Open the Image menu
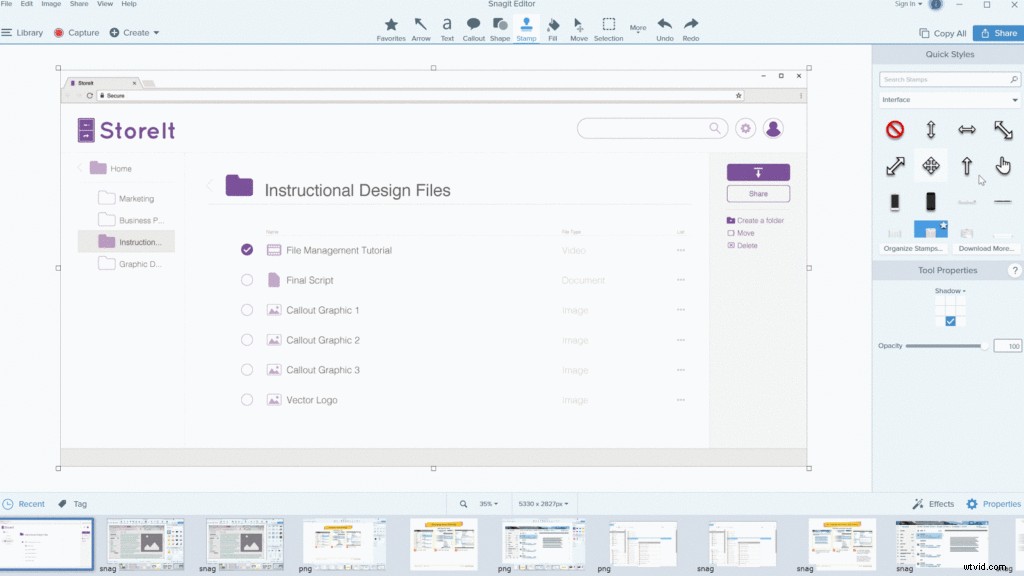Image resolution: width=1024 pixels, height=576 pixels. (49, 4)
